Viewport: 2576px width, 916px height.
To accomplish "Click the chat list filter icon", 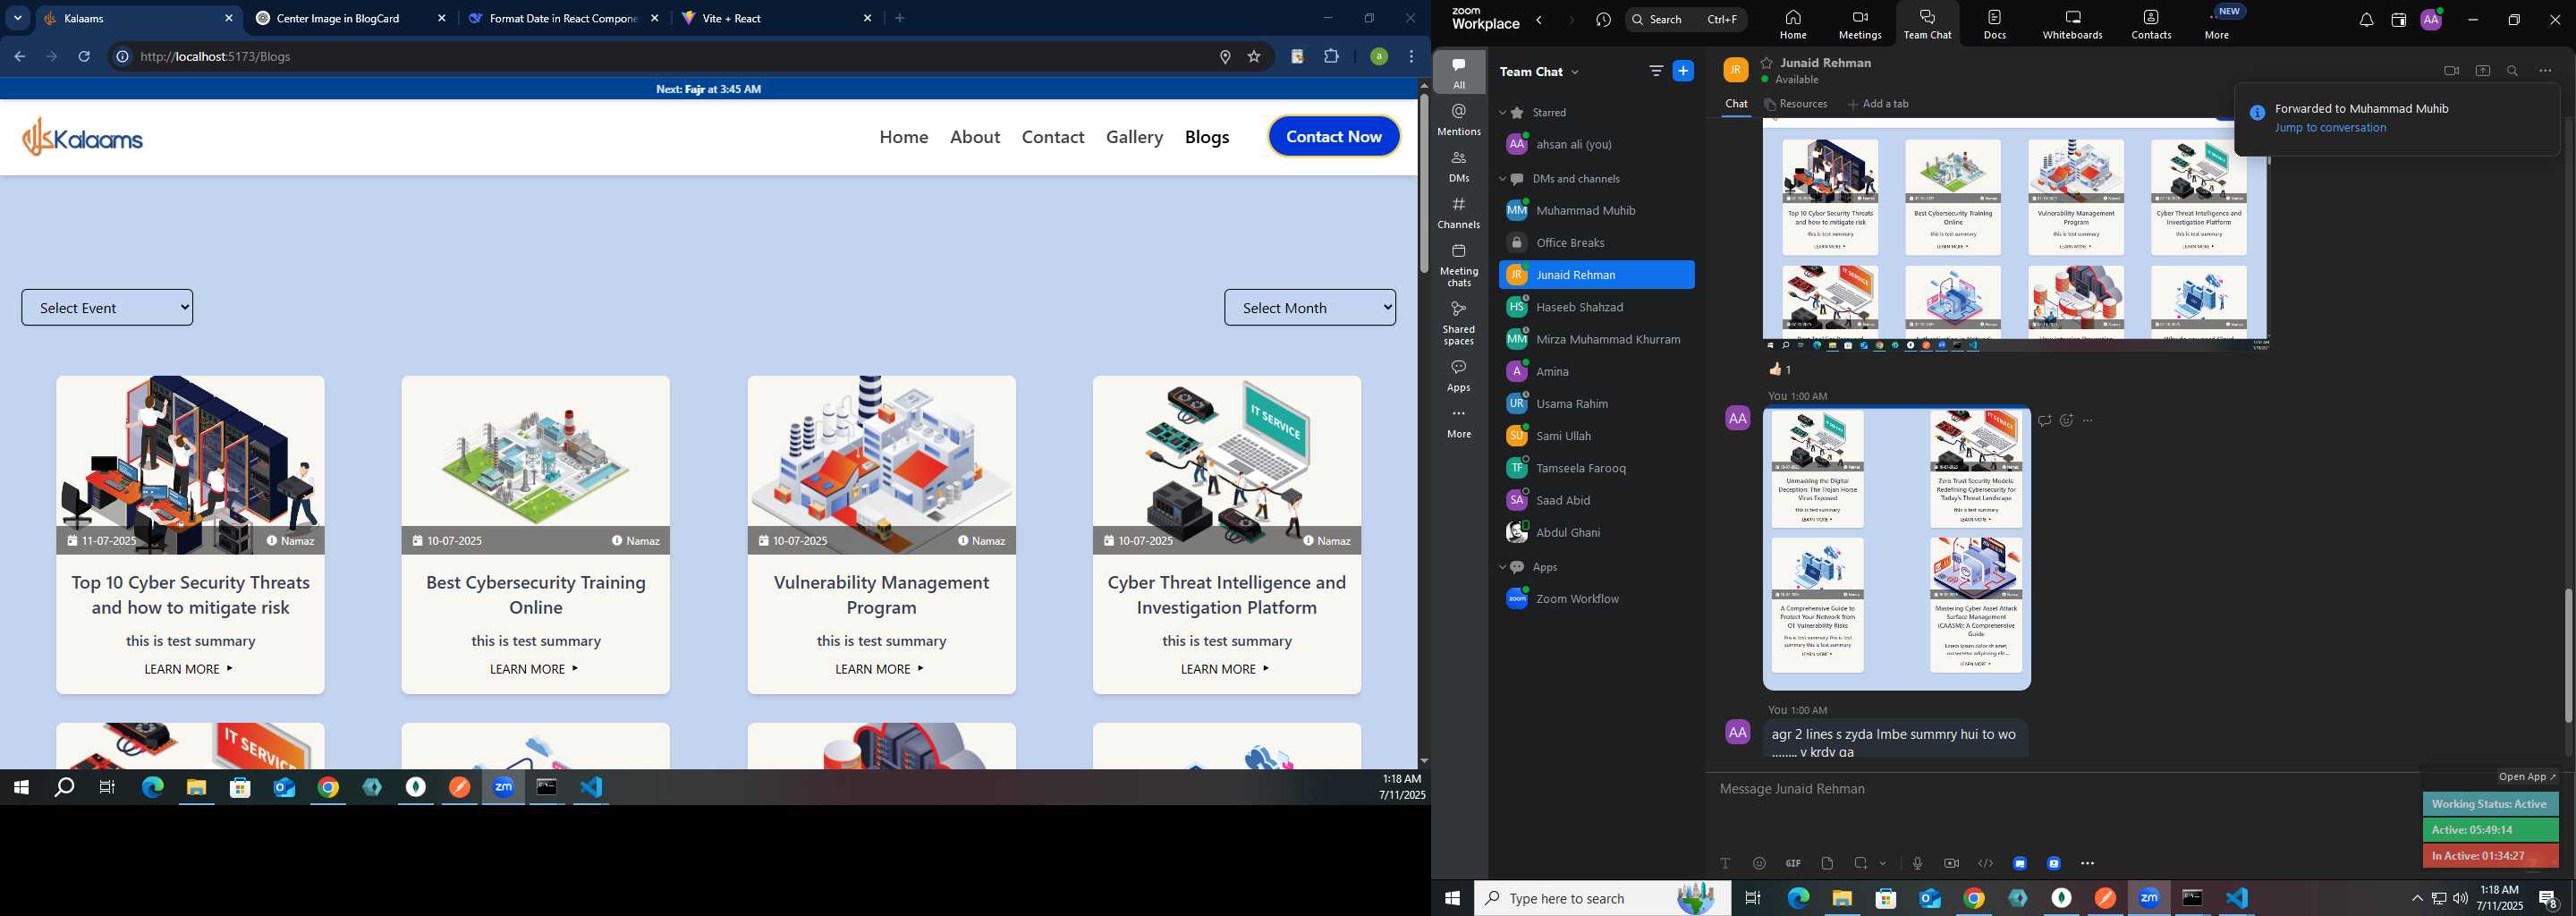I will [1656, 71].
